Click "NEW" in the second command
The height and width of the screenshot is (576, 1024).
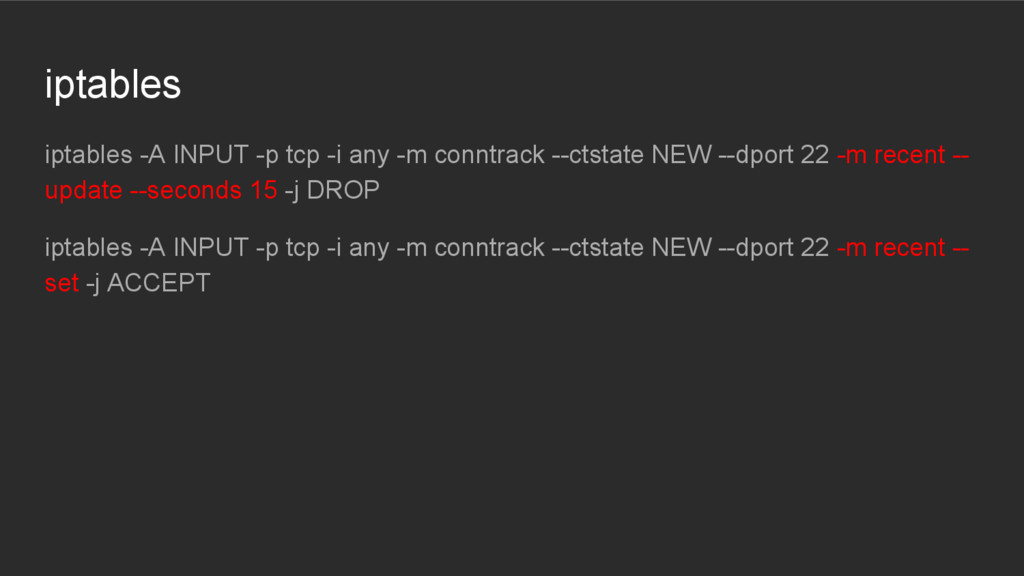681,248
